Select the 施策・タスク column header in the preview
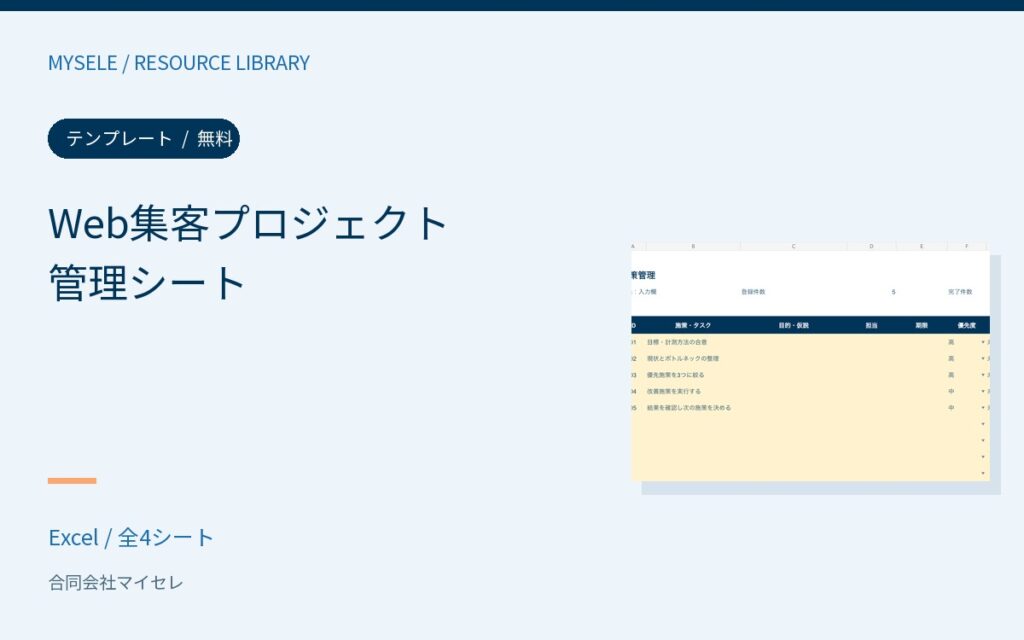The width and height of the screenshot is (1024, 640). click(x=693, y=325)
